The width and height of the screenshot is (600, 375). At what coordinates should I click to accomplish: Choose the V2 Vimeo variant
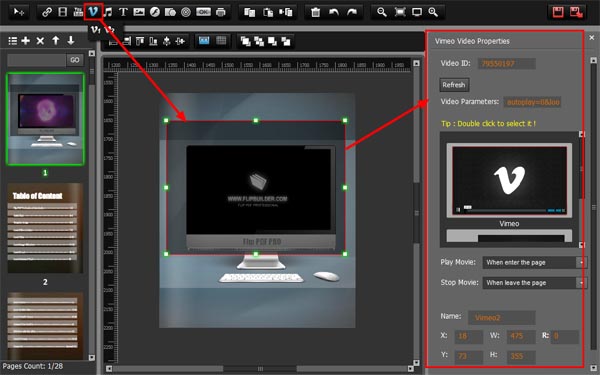click(x=109, y=30)
